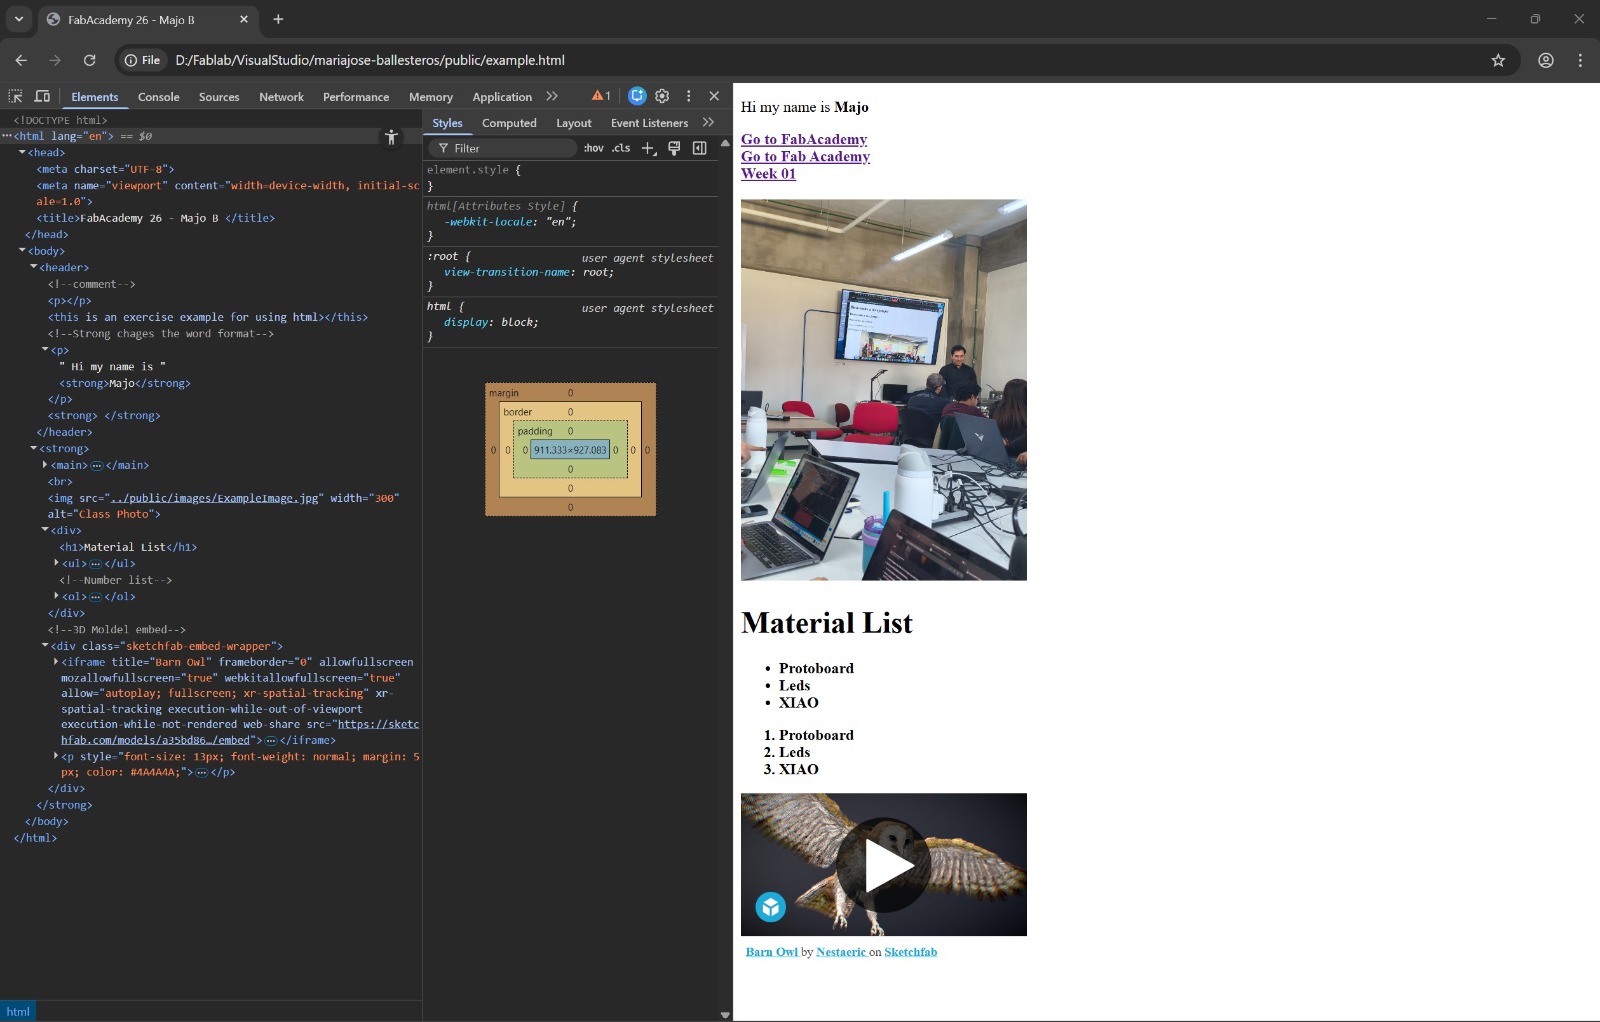Open the Barn Owl caption link
This screenshot has height=1022, width=1600.
[772, 952]
